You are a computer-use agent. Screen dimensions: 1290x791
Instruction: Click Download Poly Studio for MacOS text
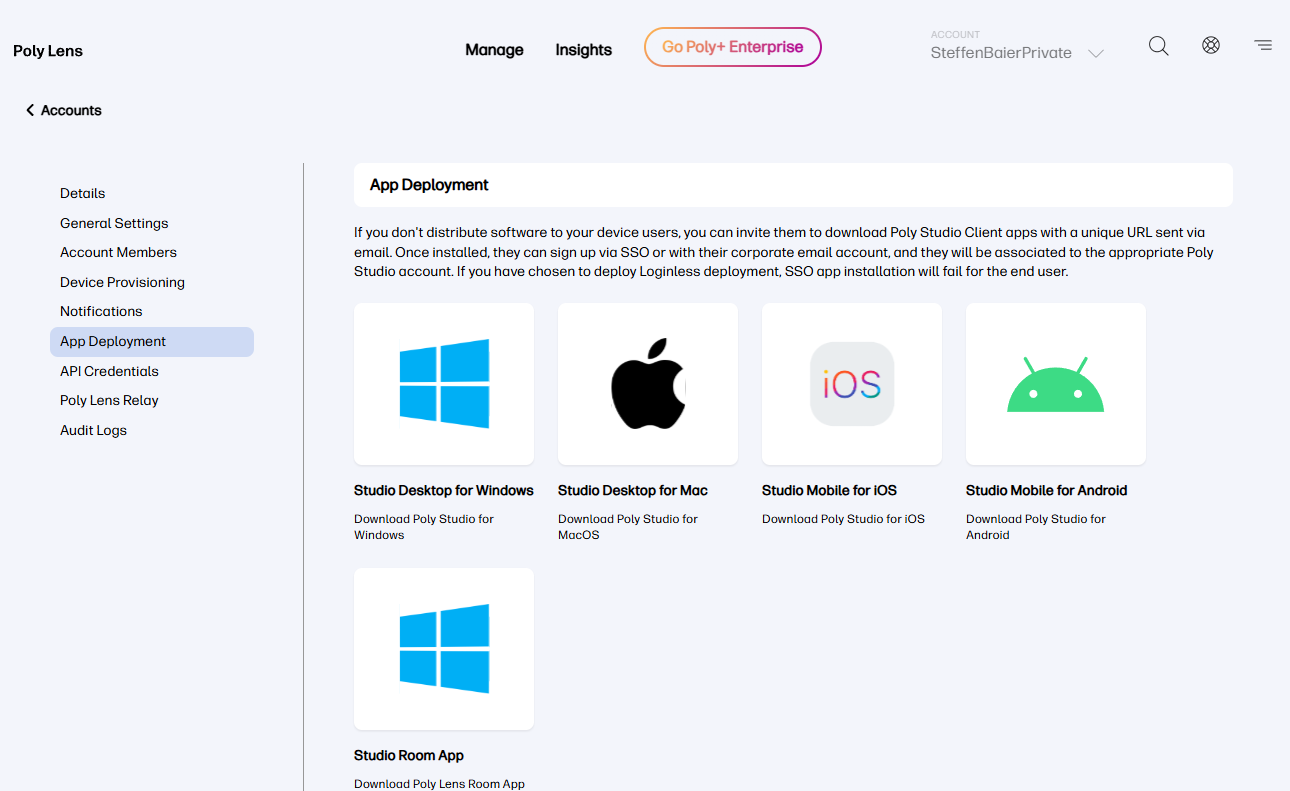628,527
